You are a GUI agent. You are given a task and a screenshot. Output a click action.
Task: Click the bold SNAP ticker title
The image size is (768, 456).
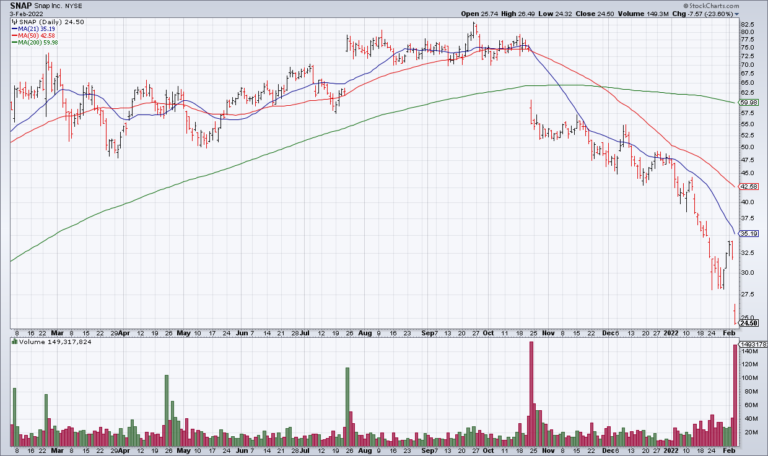[21, 5]
